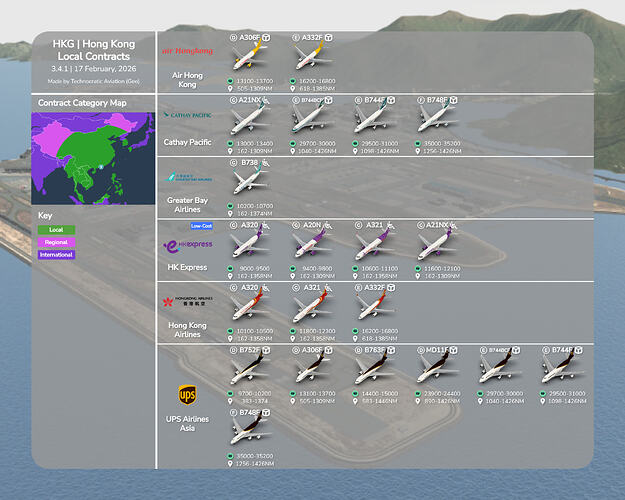Image resolution: width=625 pixels, height=500 pixels.
Task: Select the green Local key swatch
Action: pos(56,230)
